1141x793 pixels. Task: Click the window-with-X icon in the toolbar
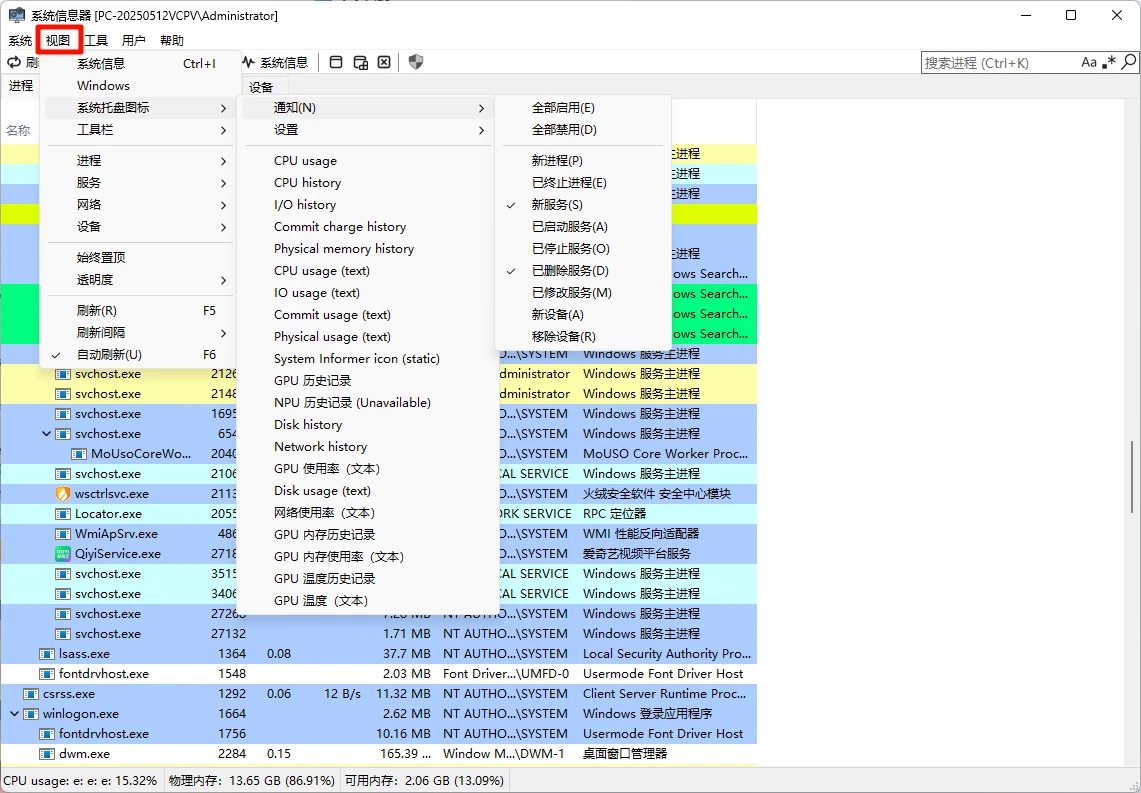(x=384, y=63)
